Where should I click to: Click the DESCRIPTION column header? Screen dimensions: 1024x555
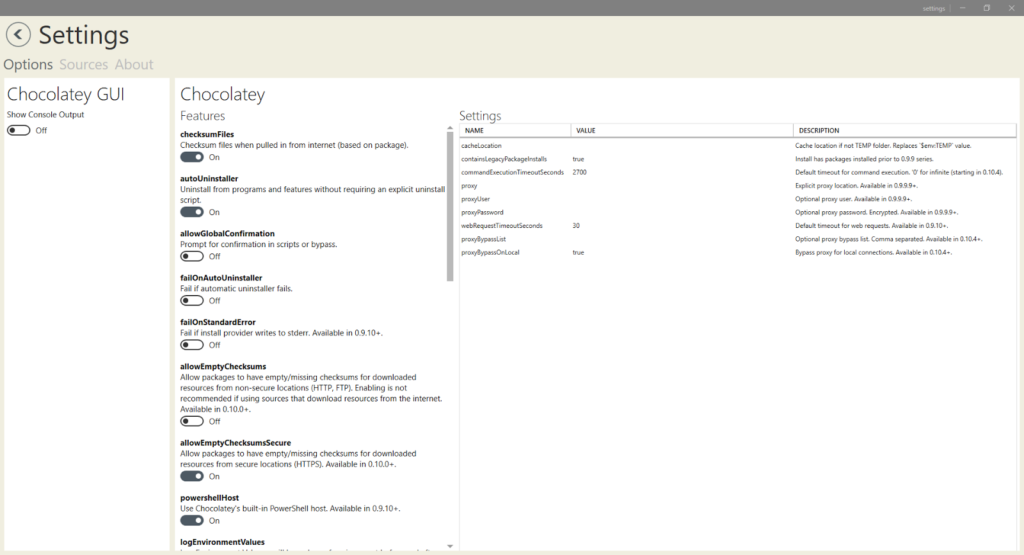(x=904, y=131)
